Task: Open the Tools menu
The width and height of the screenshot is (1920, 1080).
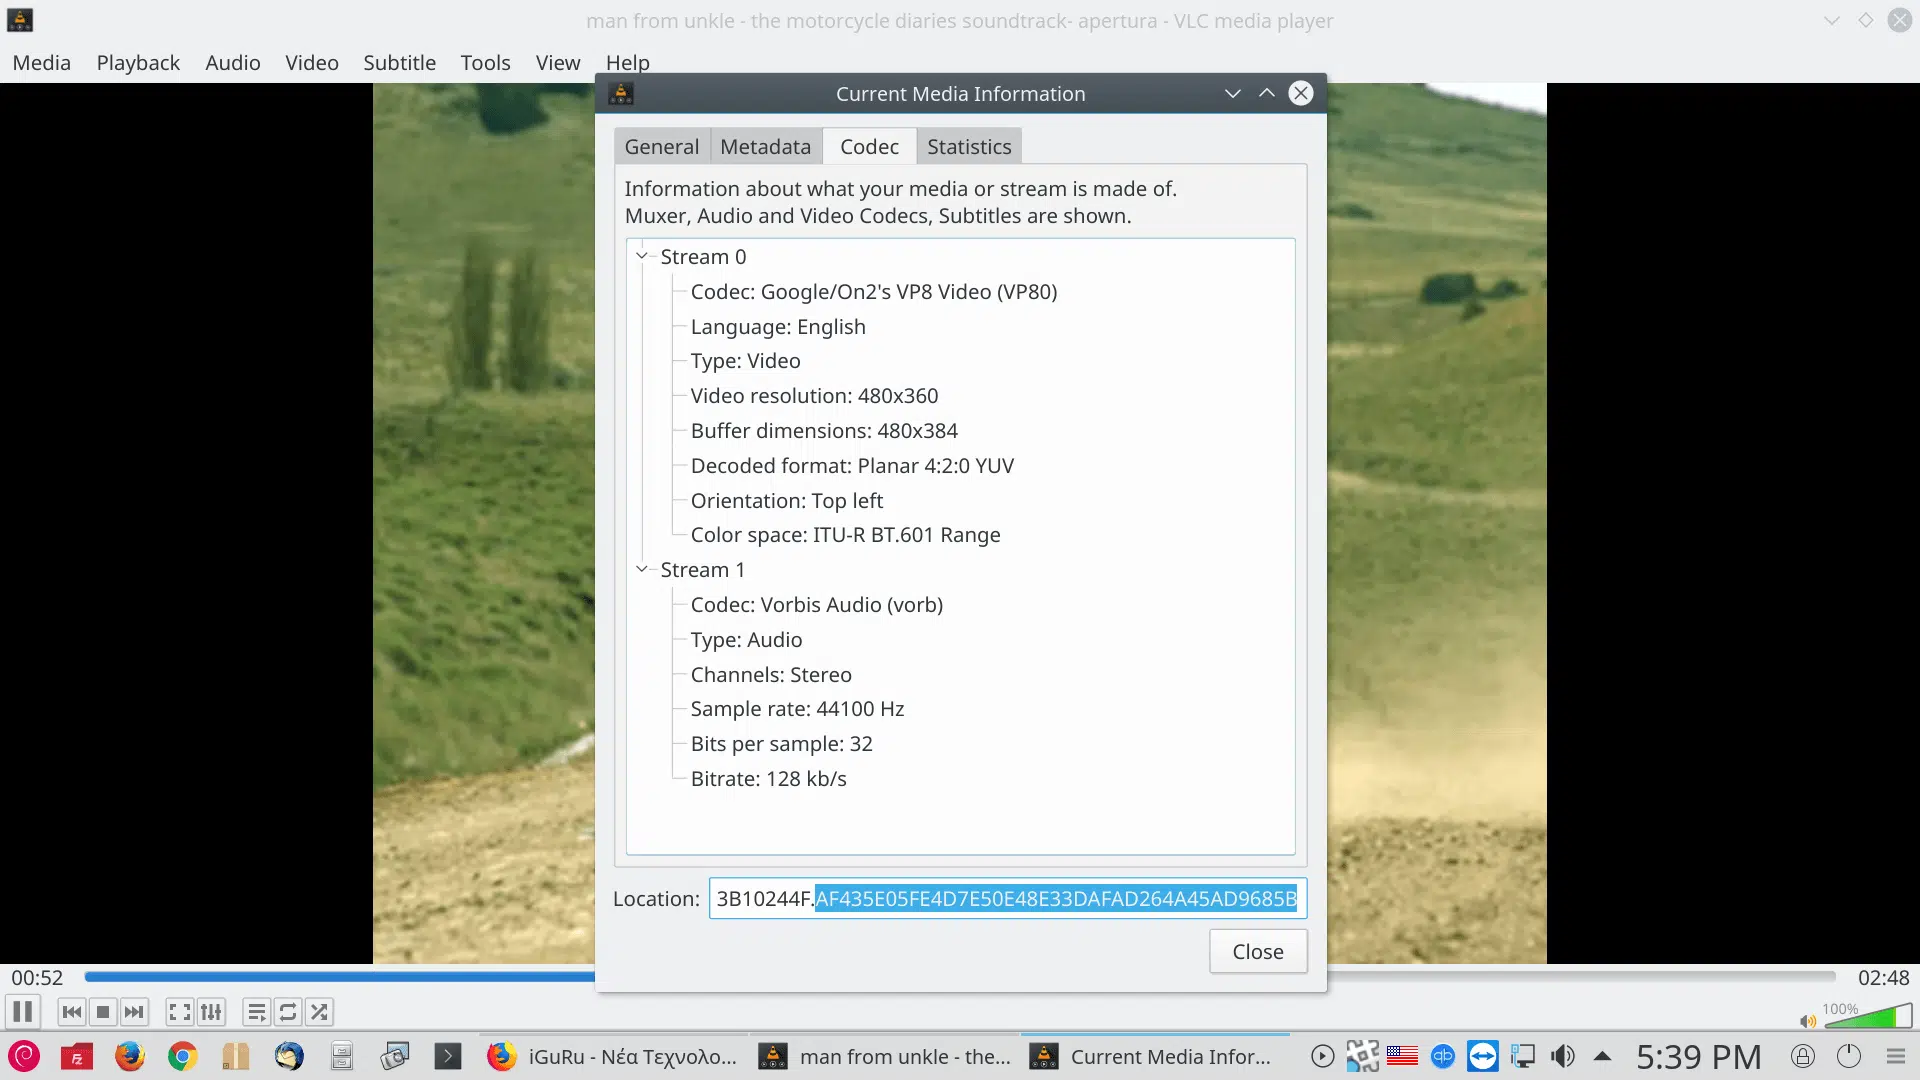Action: point(485,63)
